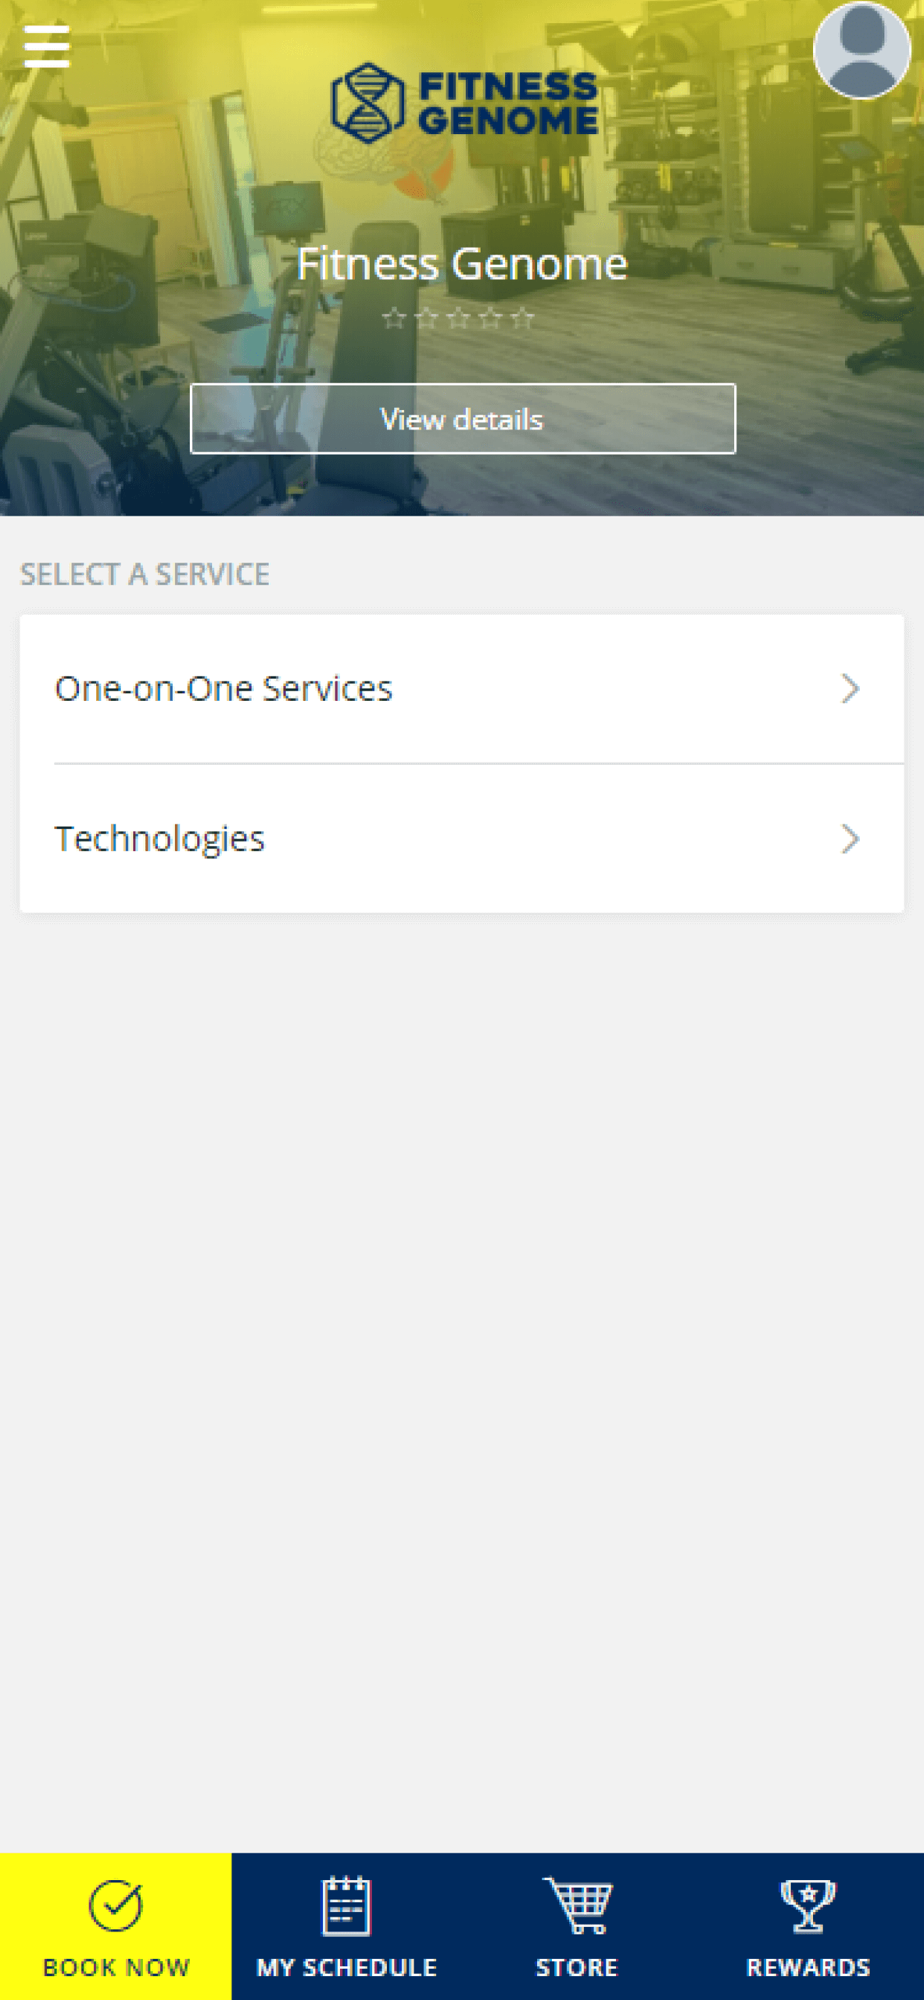Screen dimensions: 924x2000
Task: Rate with the first star
Action: 394,318
